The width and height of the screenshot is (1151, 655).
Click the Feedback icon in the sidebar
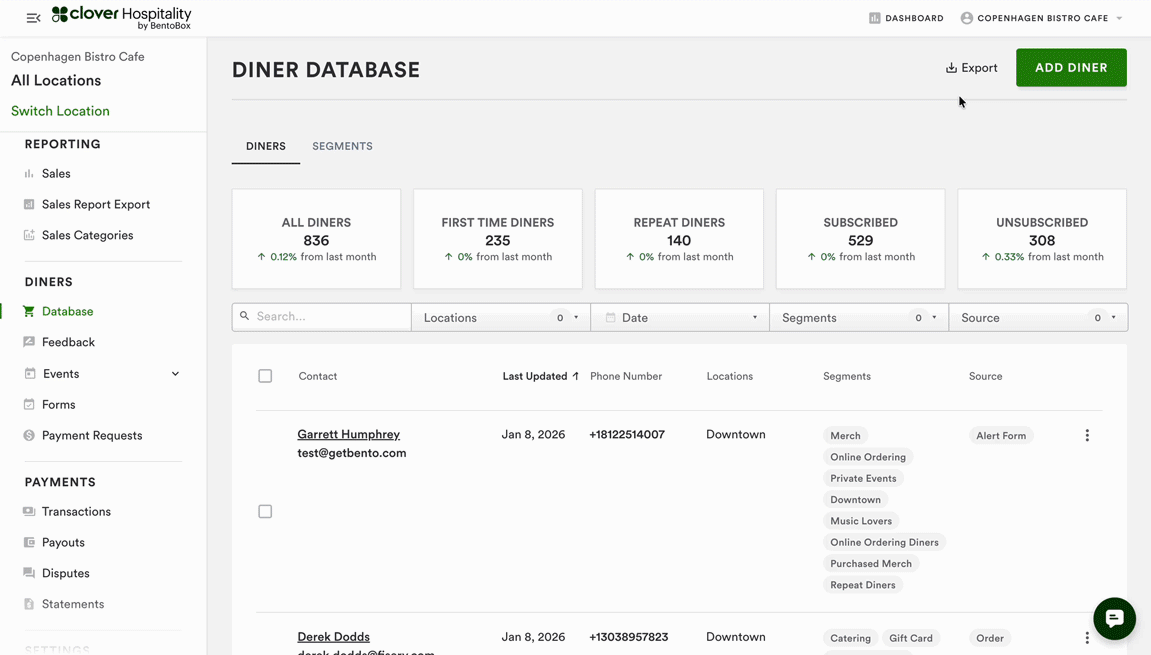tap(29, 342)
